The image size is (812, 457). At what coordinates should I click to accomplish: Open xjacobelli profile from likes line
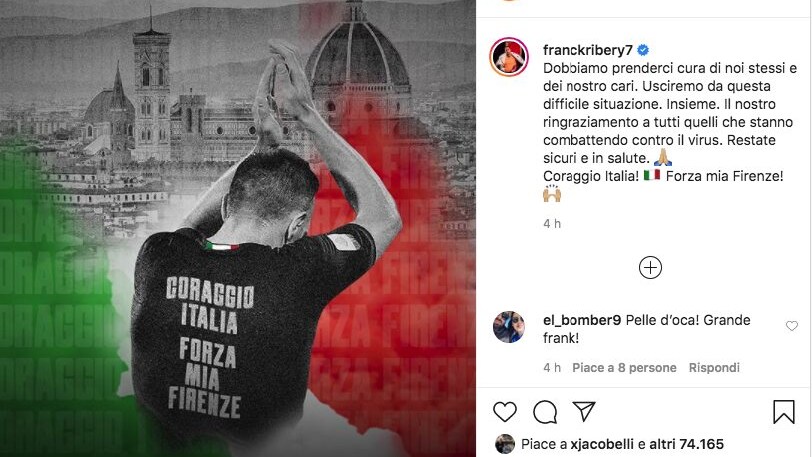(x=602, y=444)
